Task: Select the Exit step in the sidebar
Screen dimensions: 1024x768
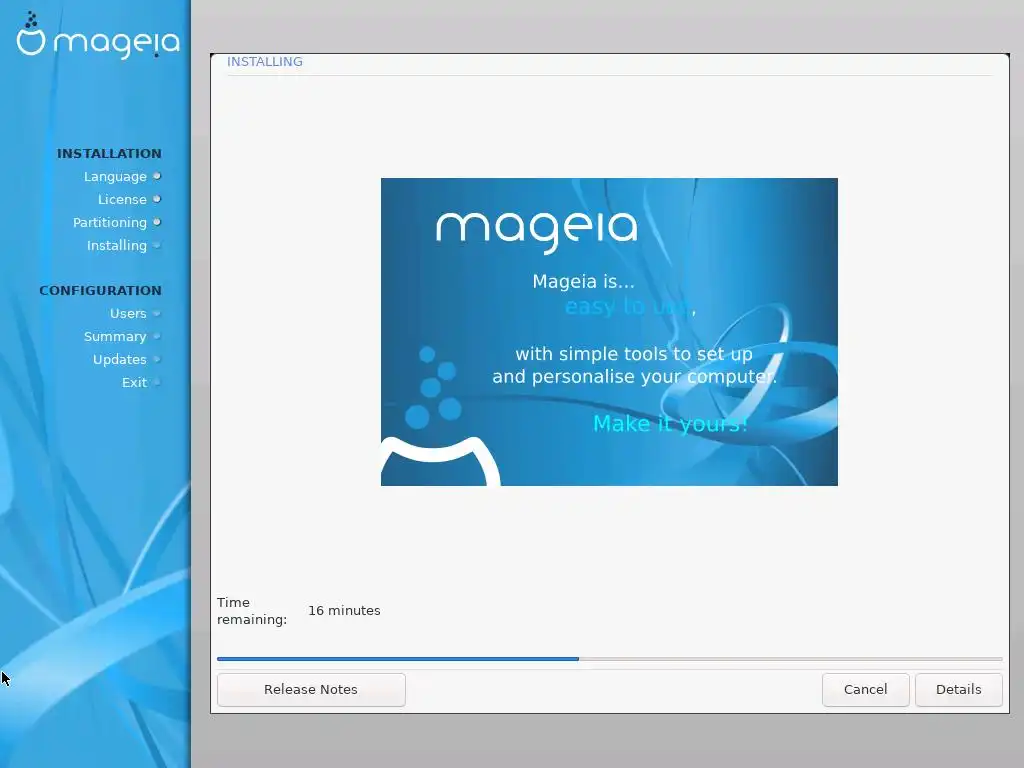Action: pyautogui.click(x=134, y=383)
